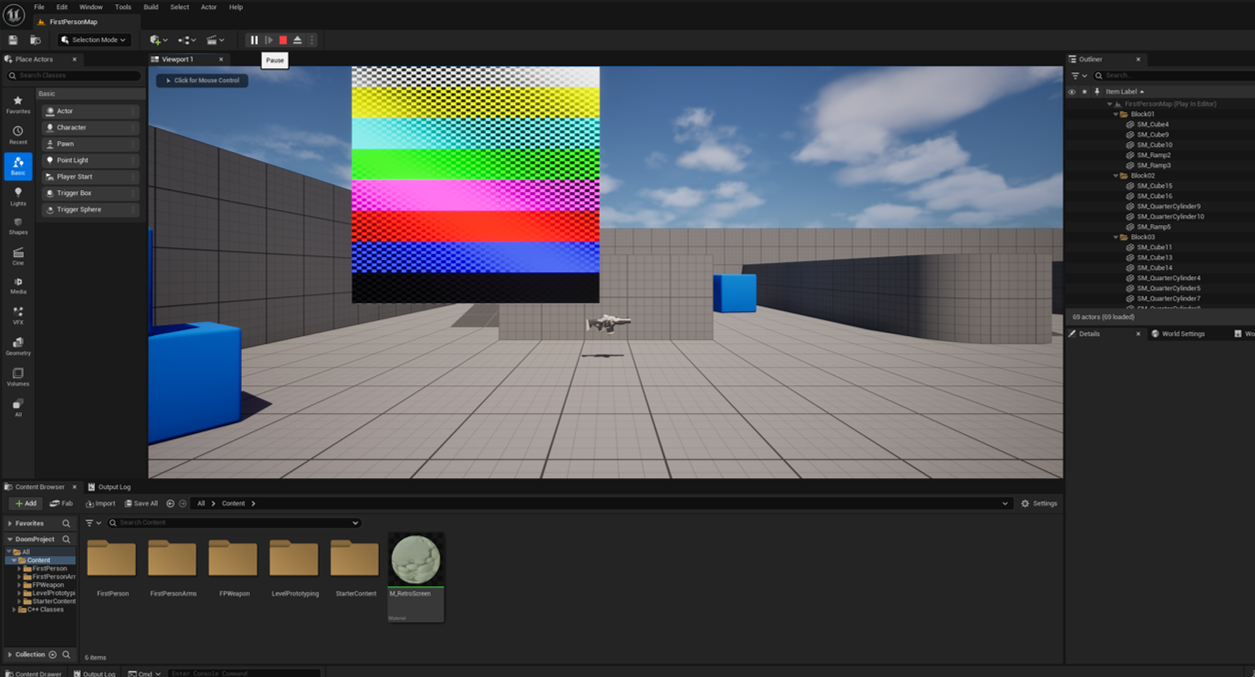Screen dimensions: 1255x677
Task: Open the File menu
Action: point(39,7)
